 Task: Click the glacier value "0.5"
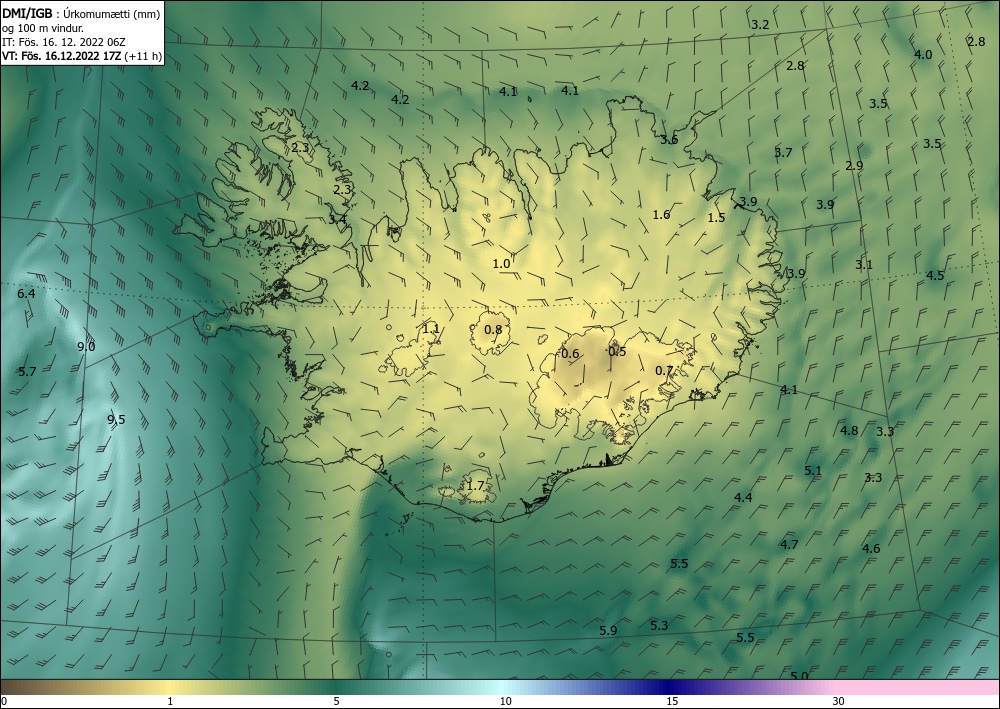coord(617,351)
